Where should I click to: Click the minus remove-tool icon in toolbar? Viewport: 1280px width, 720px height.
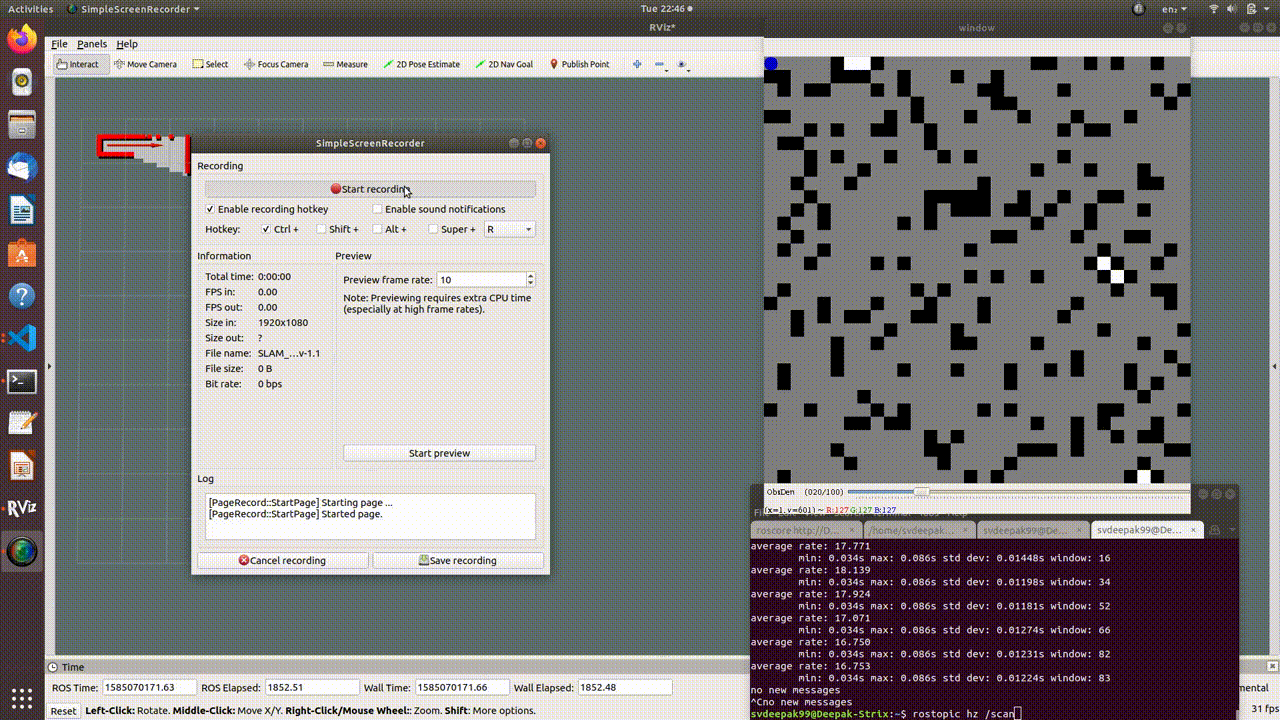[660, 64]
